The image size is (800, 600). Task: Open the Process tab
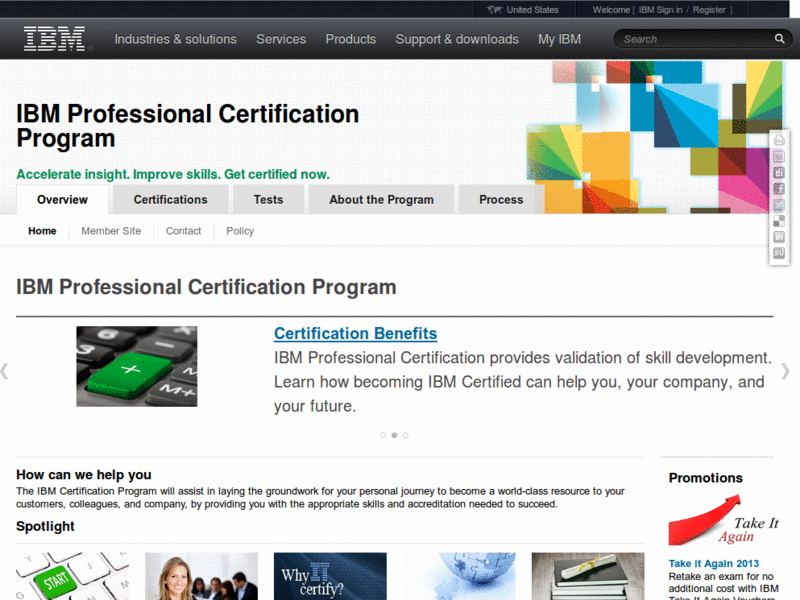tap(501, 199)
